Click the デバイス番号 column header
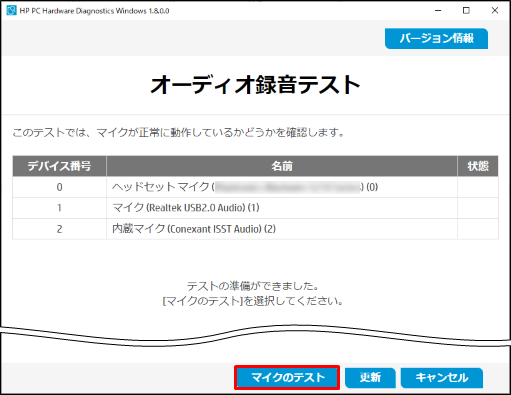 (x=59, y=166)
